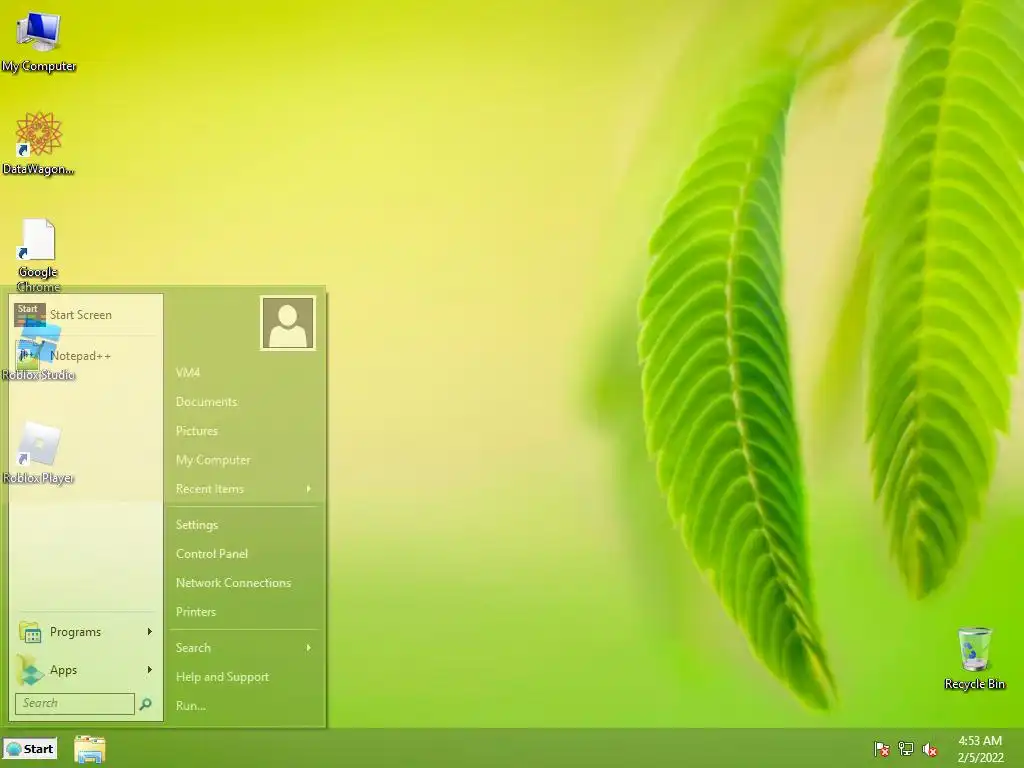Screen dimensions: 1024x768
Task: Expand the Search submenu arrow
Action: coord(308,648)
